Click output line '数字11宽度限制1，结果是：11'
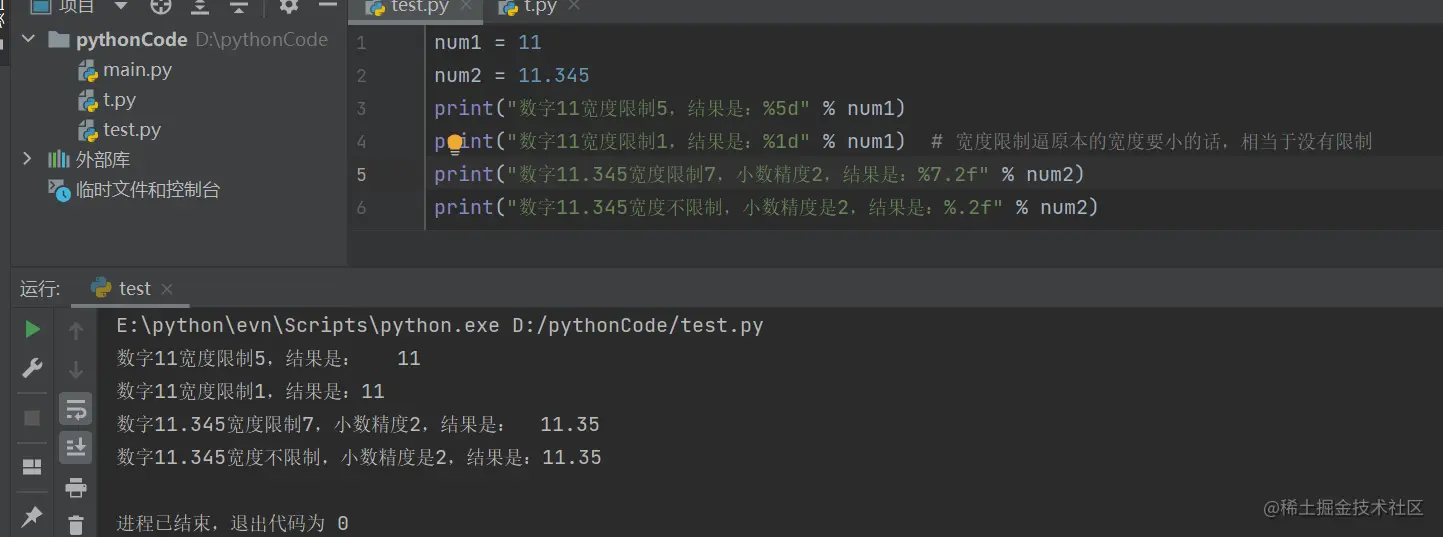Image resolution: width=1443 pixels, height=537 pixels. pos(250,392)
